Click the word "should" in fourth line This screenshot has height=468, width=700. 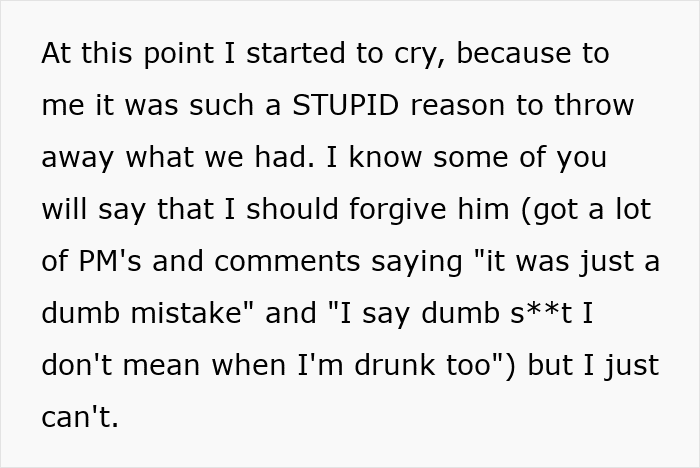(x=292, y=209)
